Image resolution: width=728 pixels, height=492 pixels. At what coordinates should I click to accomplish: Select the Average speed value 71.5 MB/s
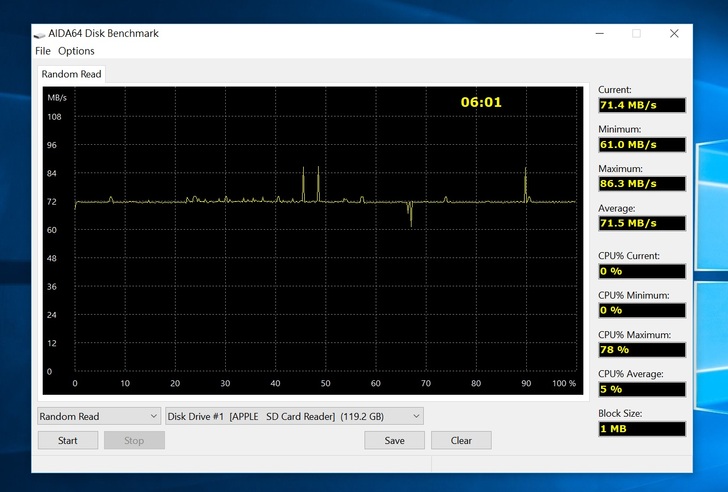(x=641, y=223)
